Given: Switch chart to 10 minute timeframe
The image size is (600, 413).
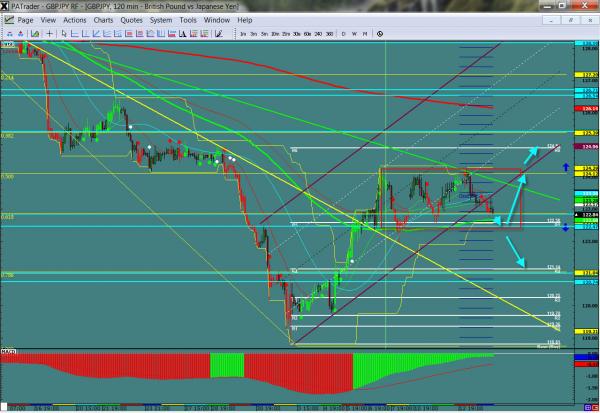Looking at the screenshot, I should click(x=275, y=34).
